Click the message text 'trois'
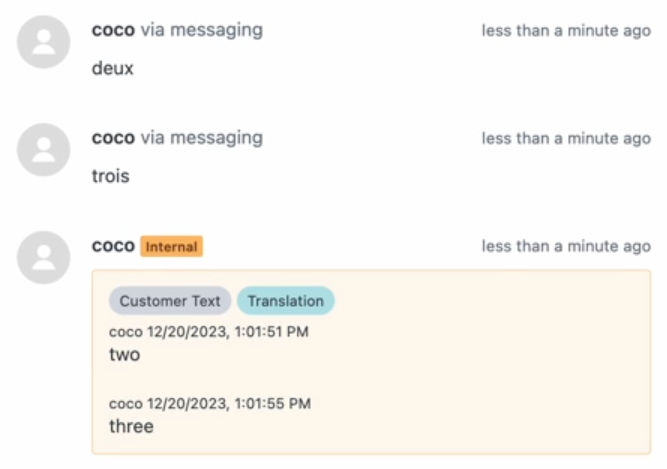Screen dimensions: 667x469 coord(111,176)
